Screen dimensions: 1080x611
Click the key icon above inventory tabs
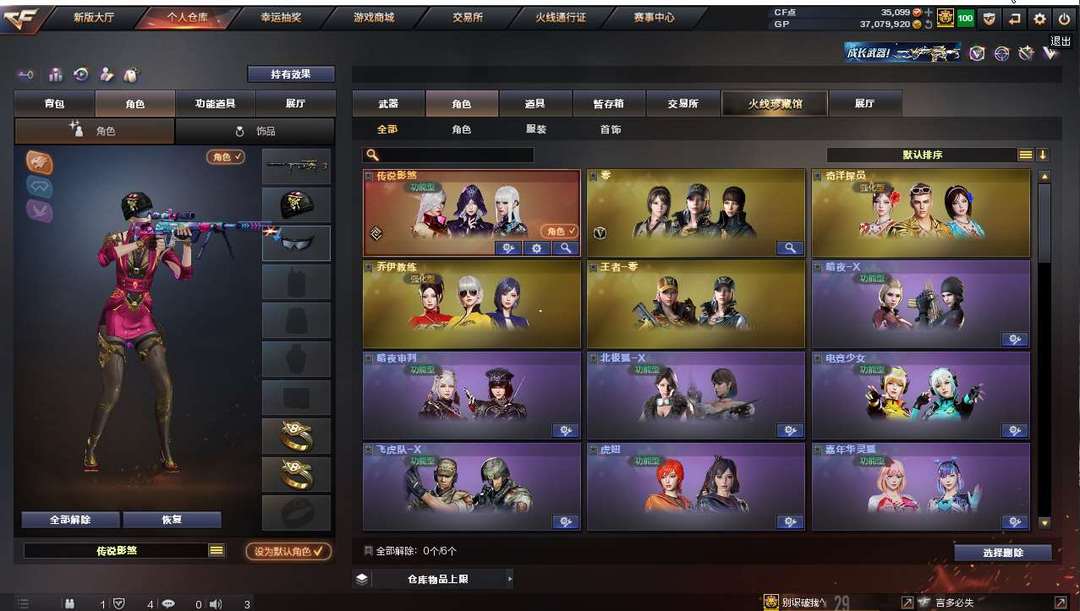click(26, 74)
